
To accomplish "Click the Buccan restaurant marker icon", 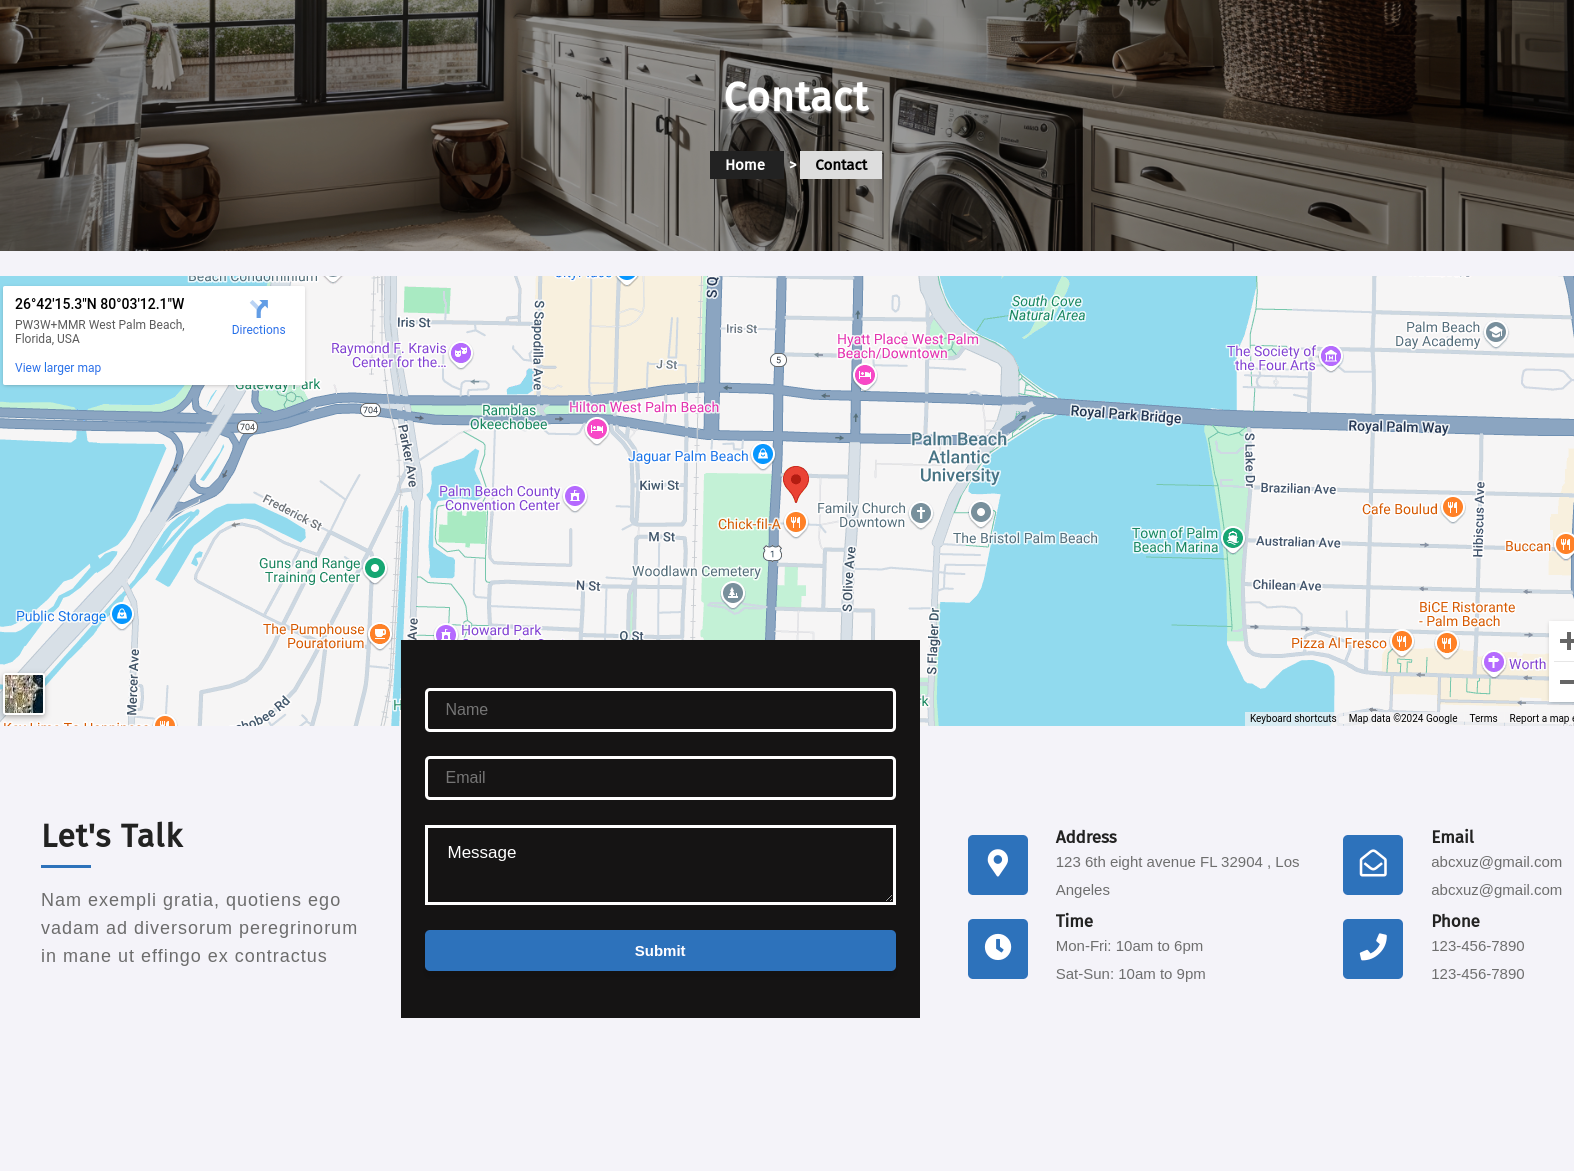I will point(1565,545).
